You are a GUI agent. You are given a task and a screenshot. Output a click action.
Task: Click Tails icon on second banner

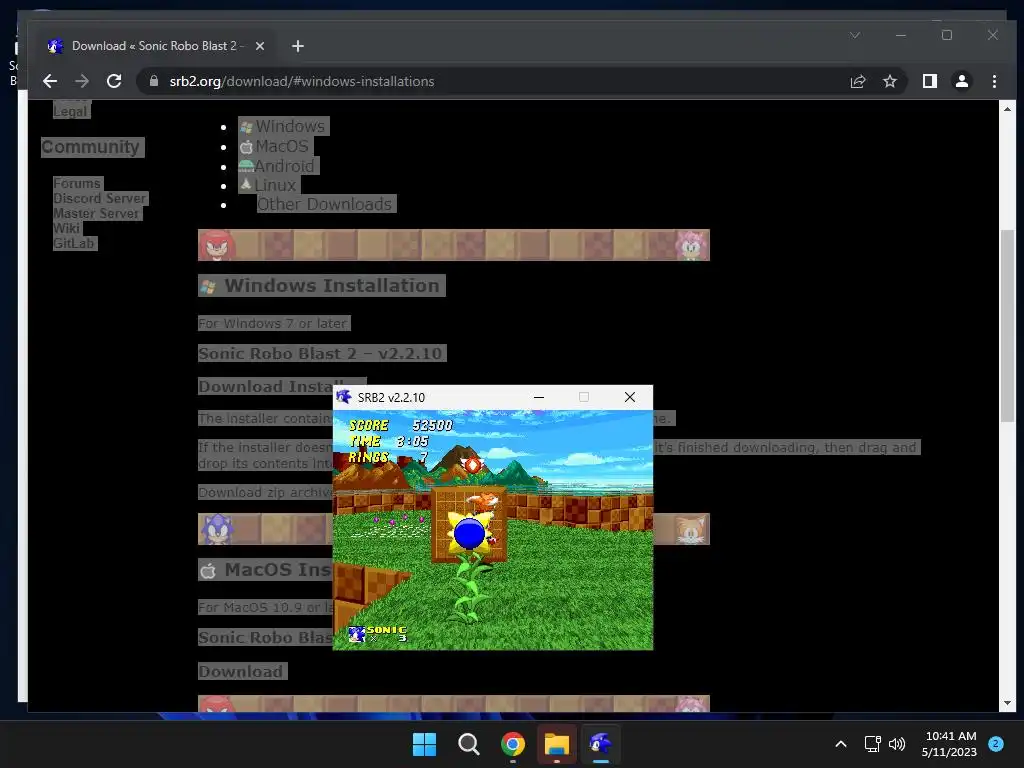690,529
